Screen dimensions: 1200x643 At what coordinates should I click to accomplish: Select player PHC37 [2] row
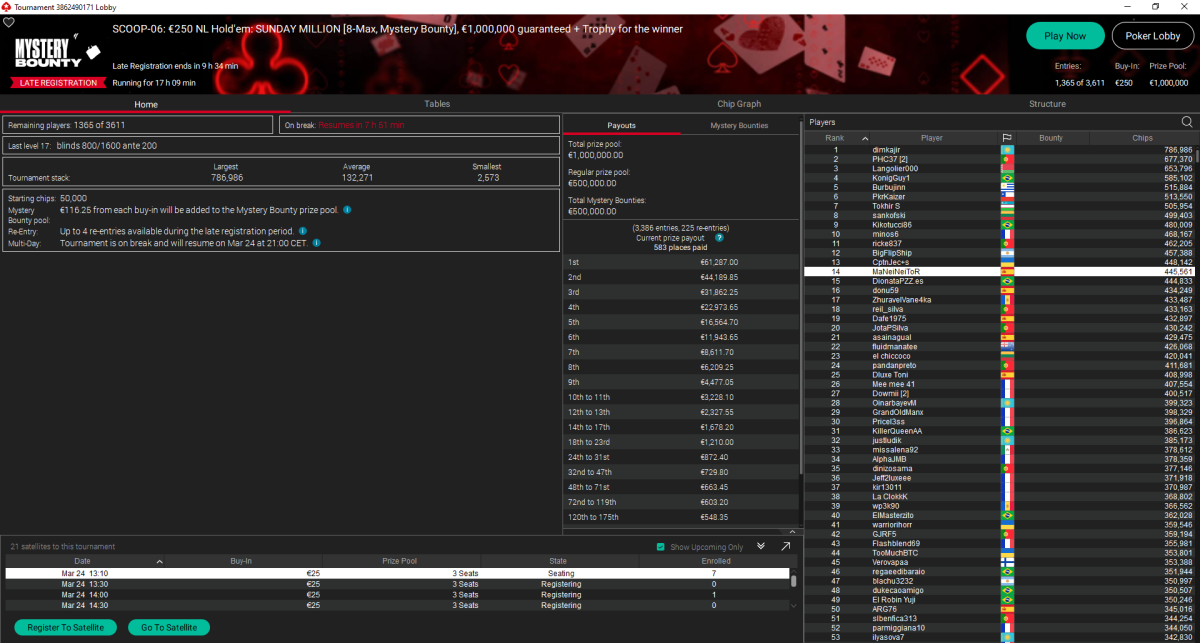tap(1000, 159)
